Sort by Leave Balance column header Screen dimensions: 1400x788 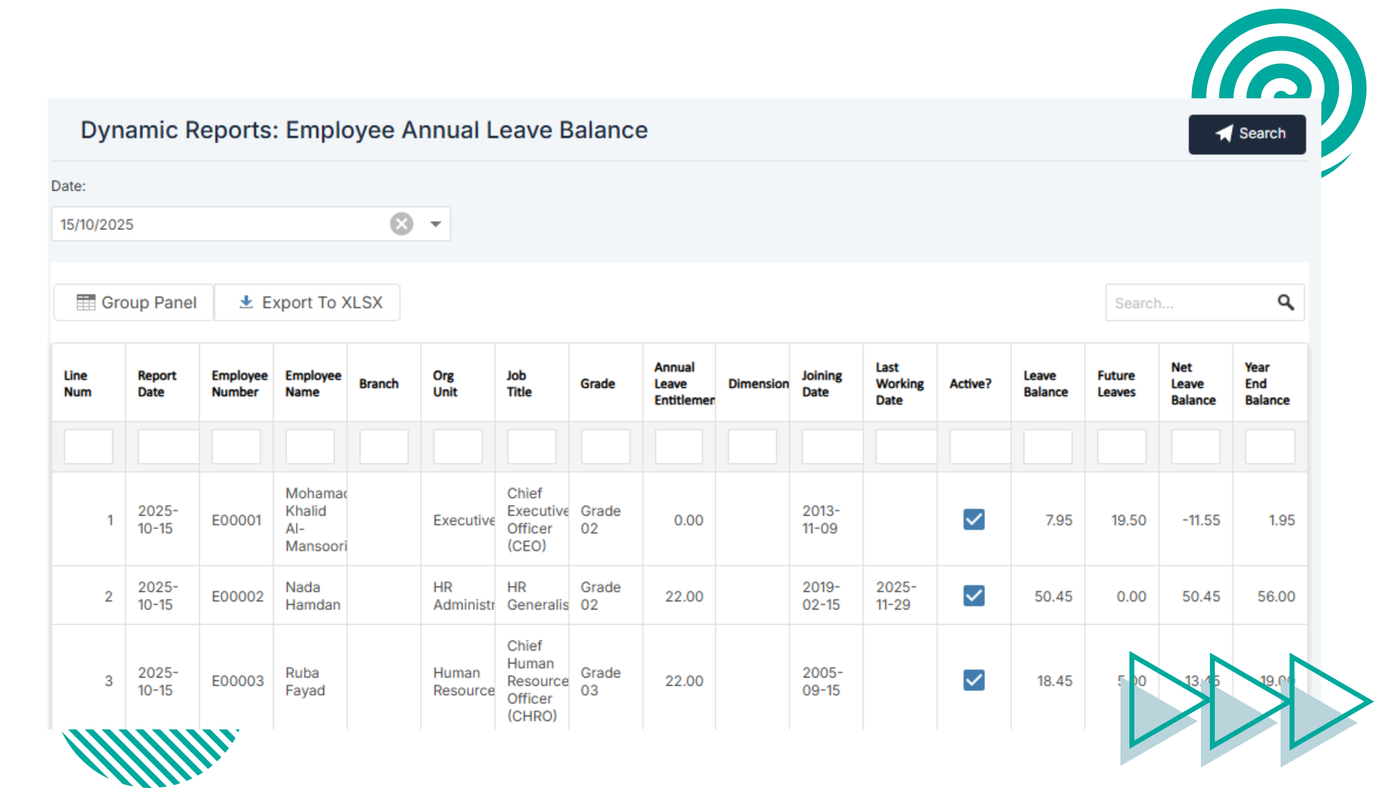pyautogui.click(x=1045, y=384)
